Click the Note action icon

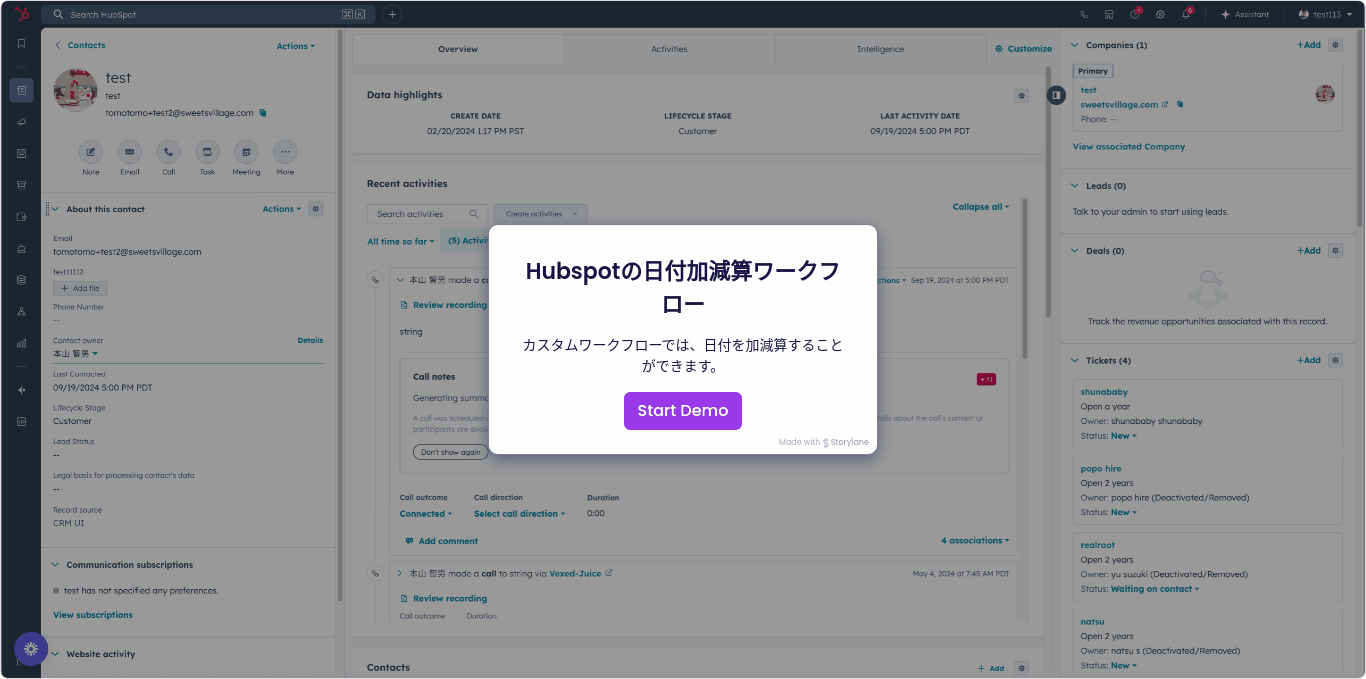[x=91, y=152]
